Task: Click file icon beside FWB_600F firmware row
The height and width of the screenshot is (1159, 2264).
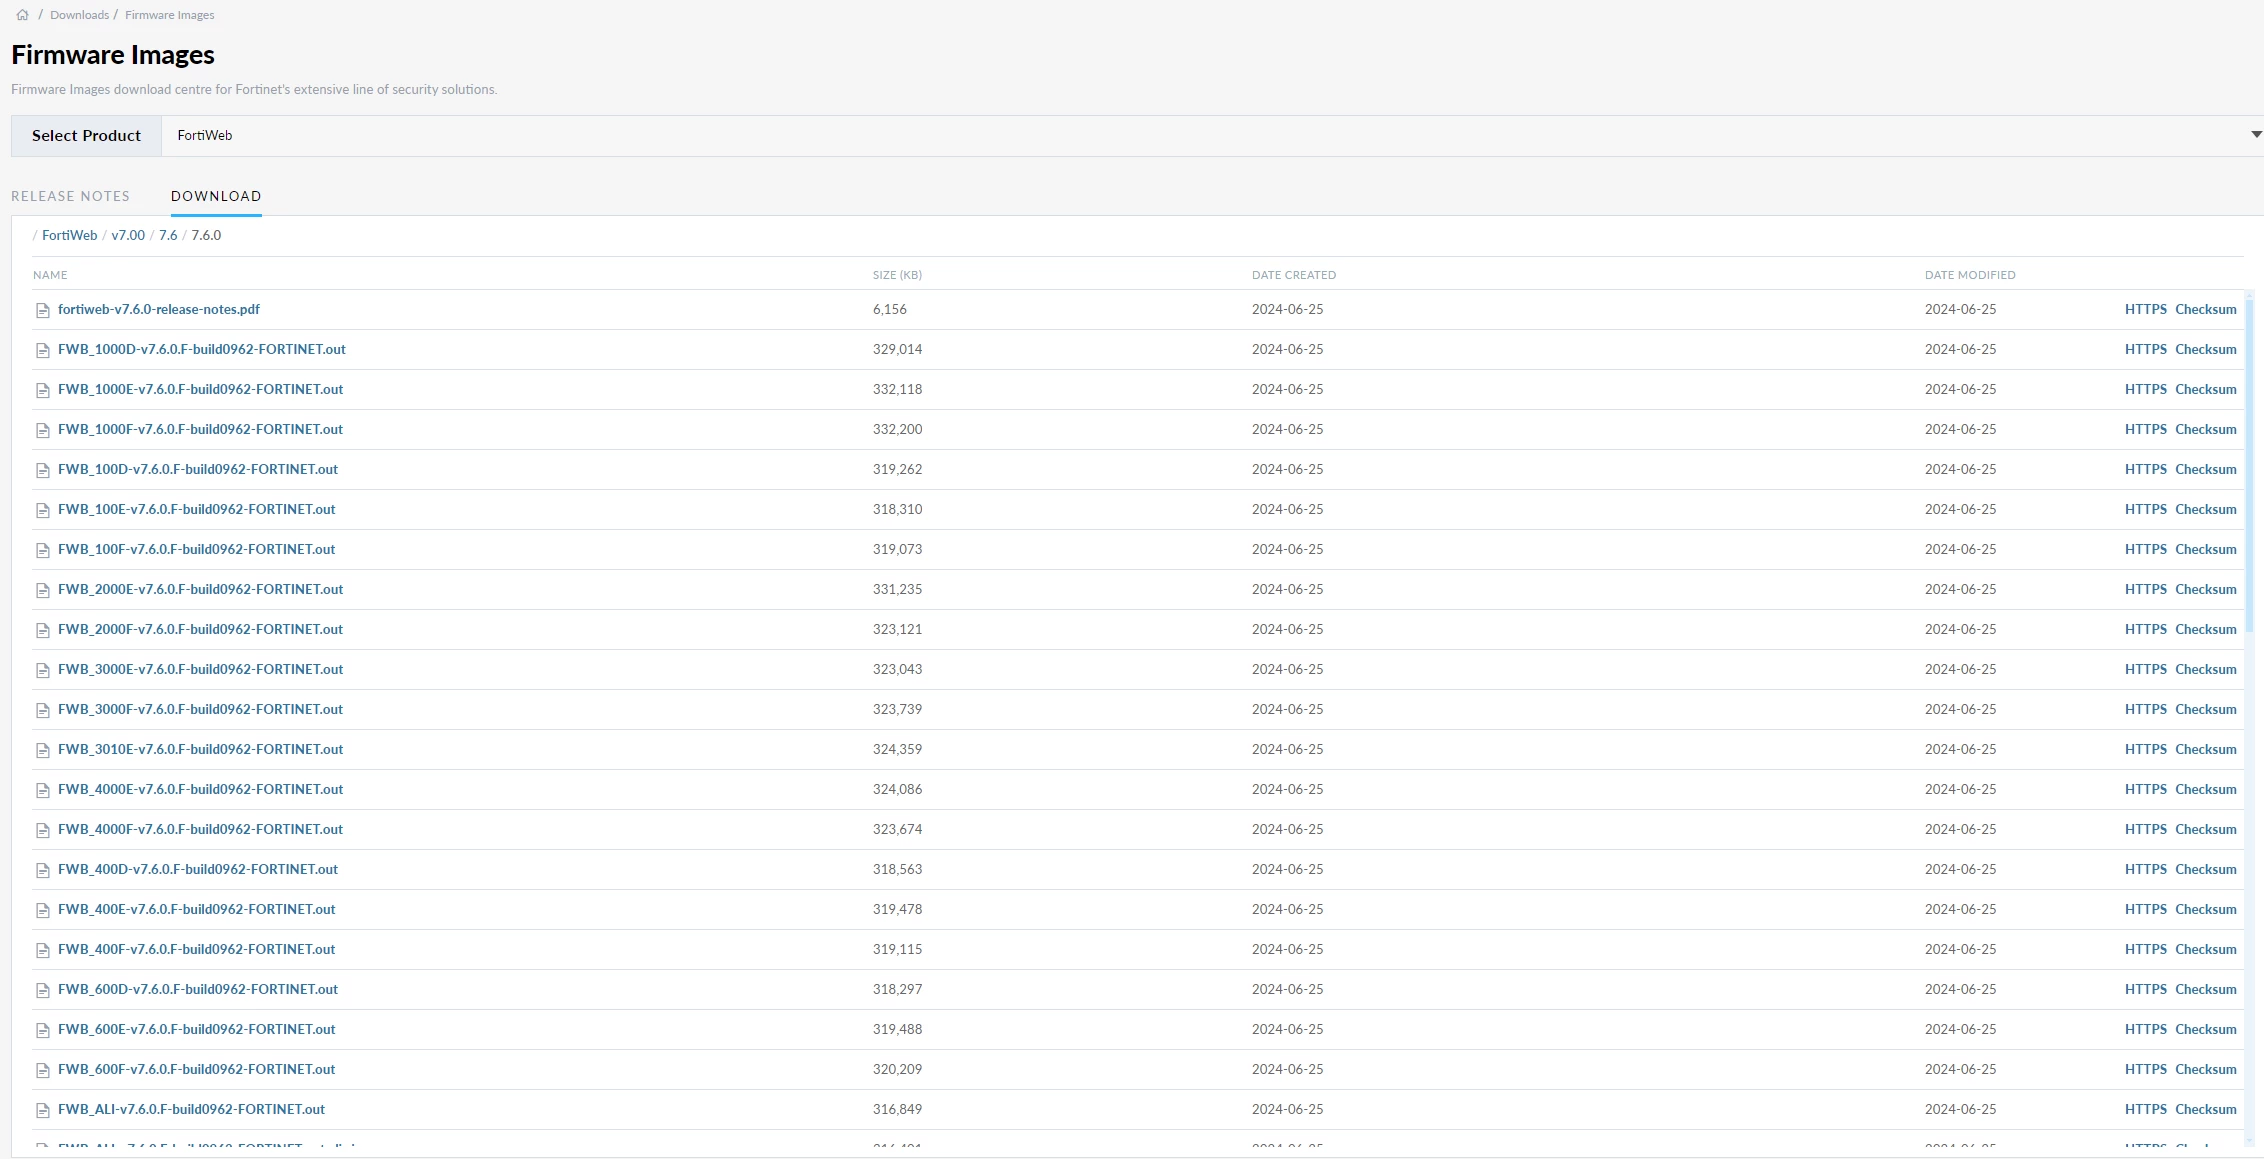Action: point(43,1070)
